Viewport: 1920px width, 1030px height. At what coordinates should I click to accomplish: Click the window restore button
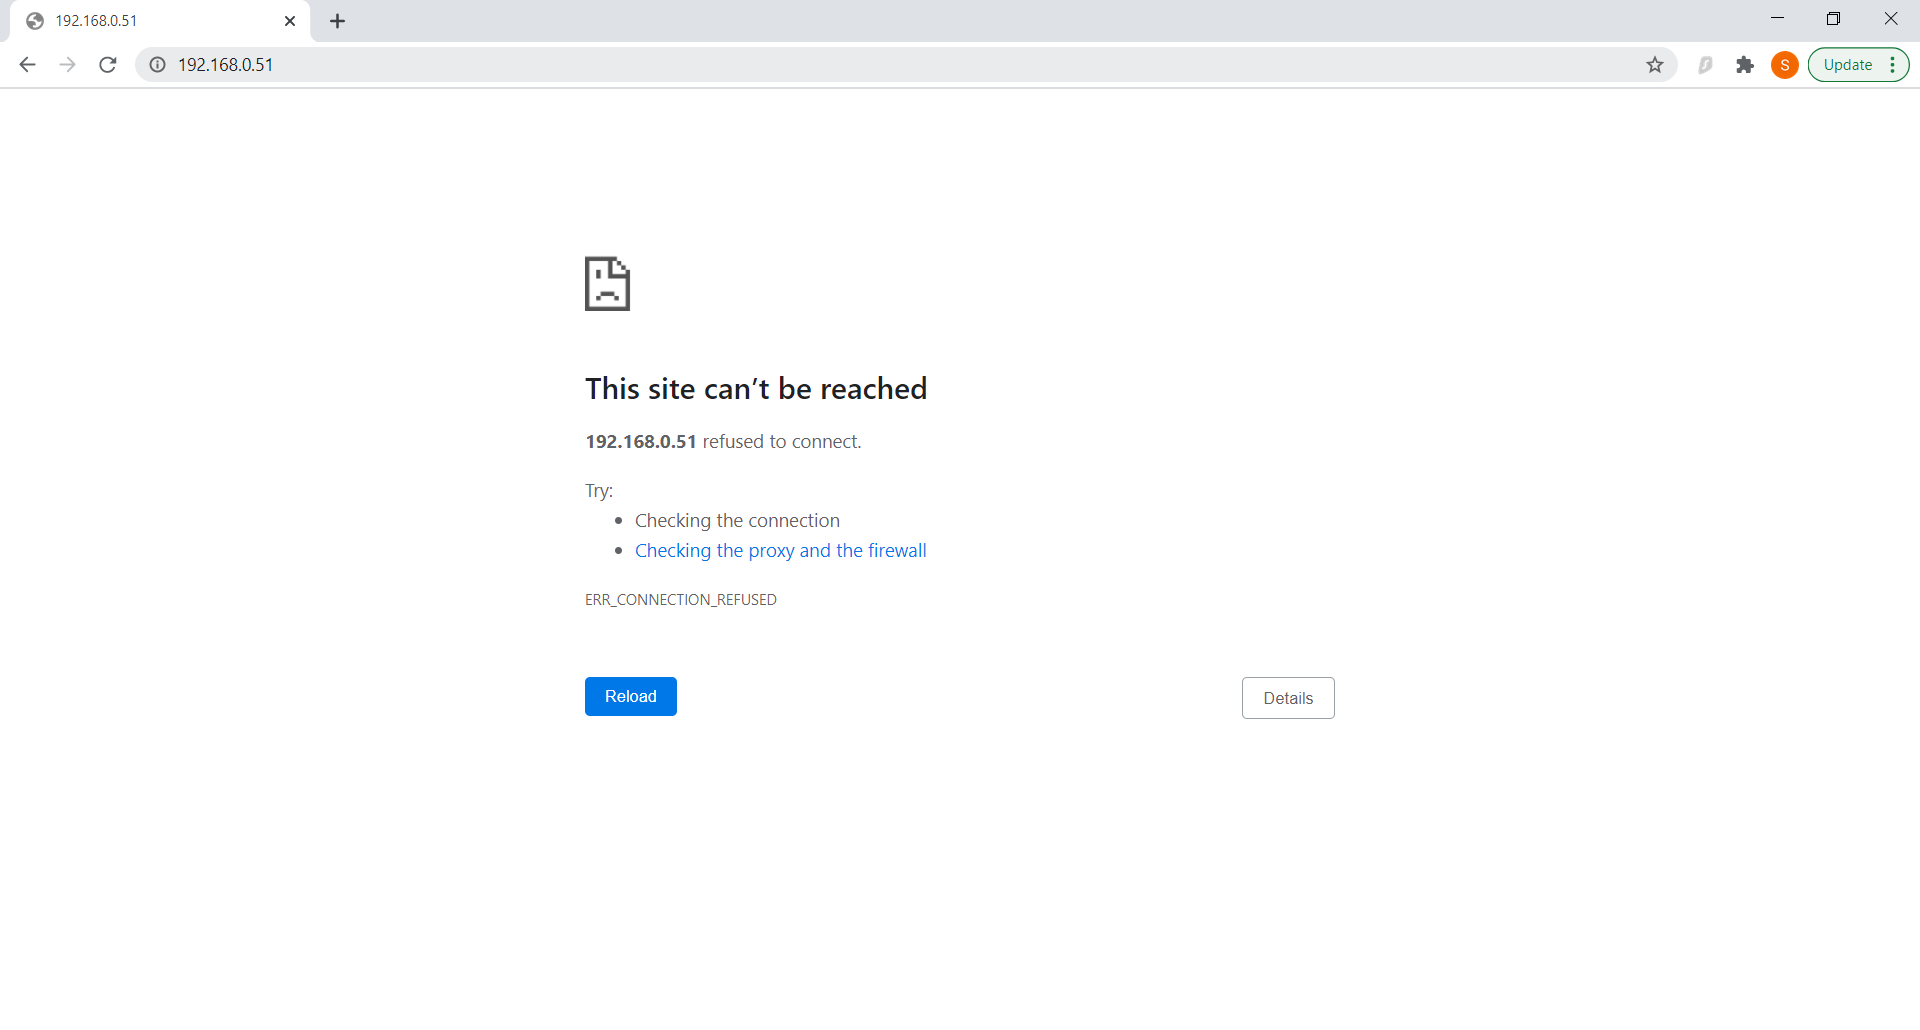[x=1835, y=18]
